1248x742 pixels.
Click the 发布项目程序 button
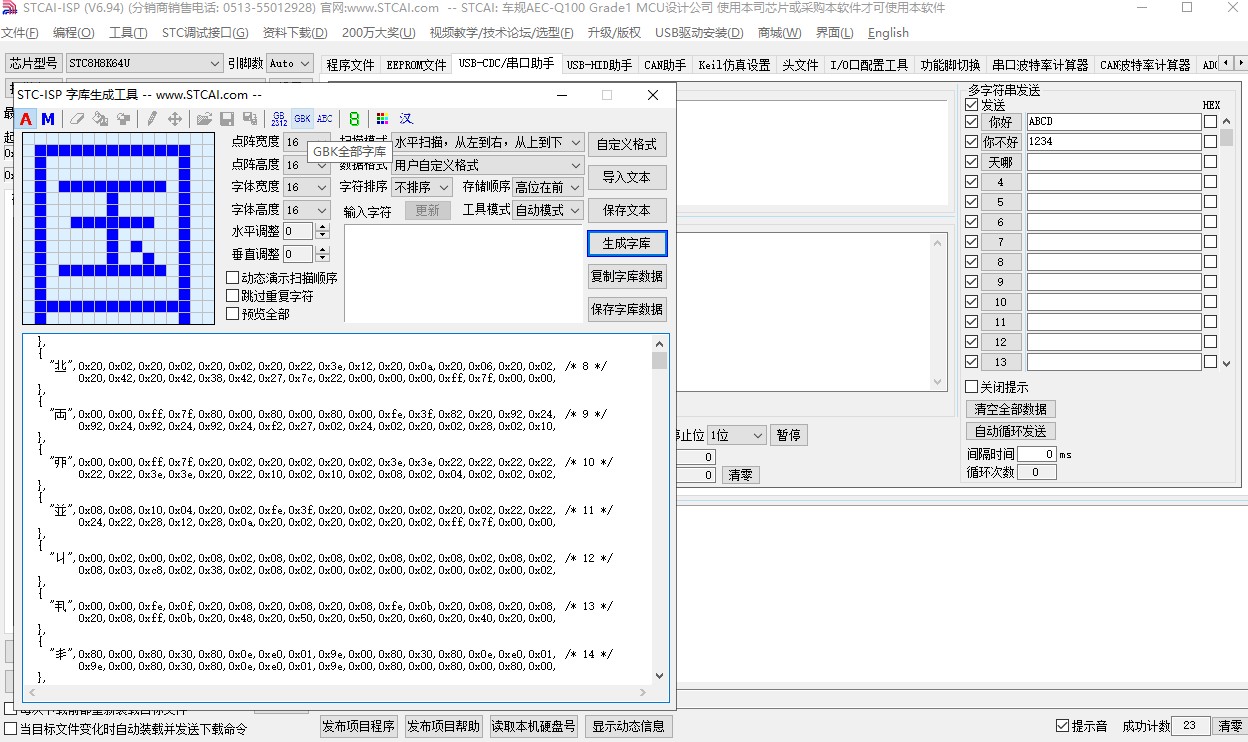[x=359, y=726]
